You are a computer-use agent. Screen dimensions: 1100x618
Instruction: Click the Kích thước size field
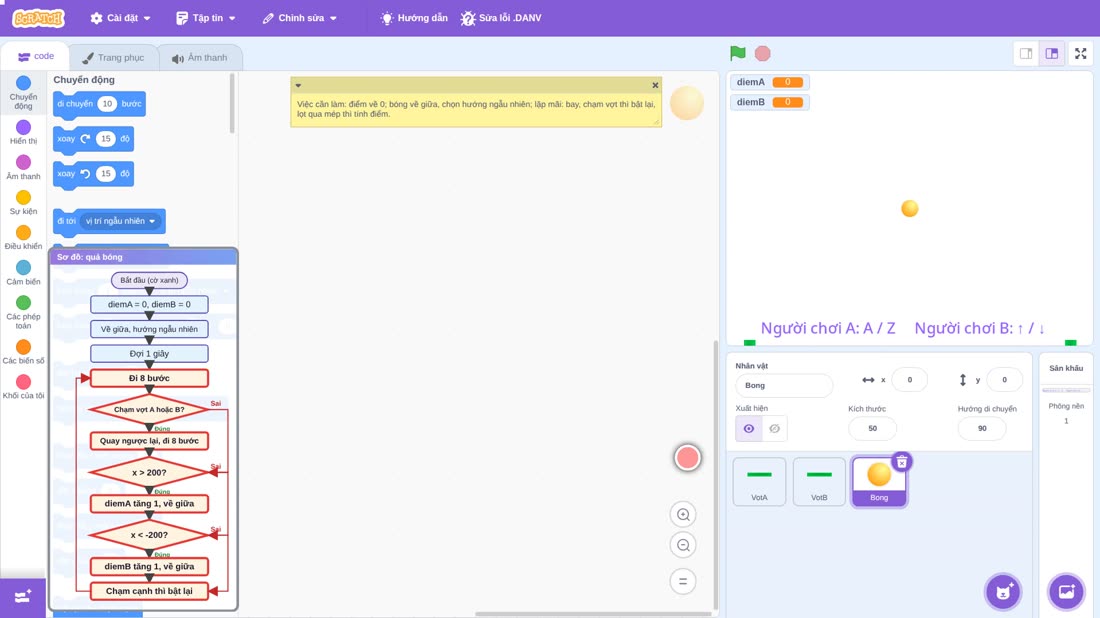(872, 429)
